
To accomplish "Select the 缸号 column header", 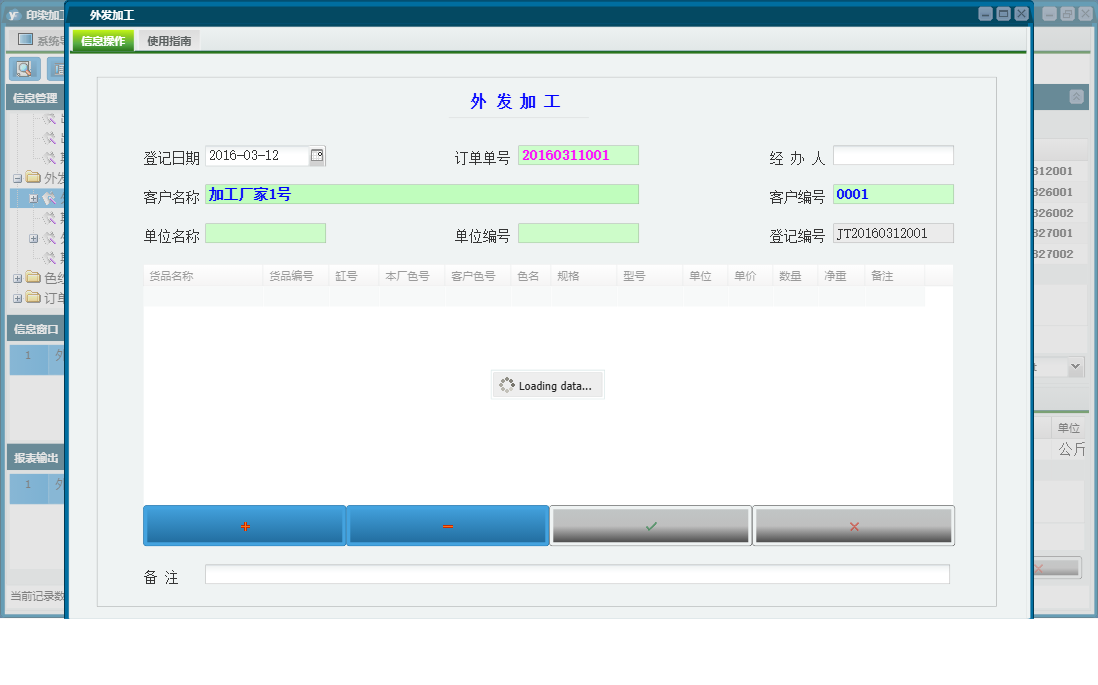I will click(x=354, y=276).
